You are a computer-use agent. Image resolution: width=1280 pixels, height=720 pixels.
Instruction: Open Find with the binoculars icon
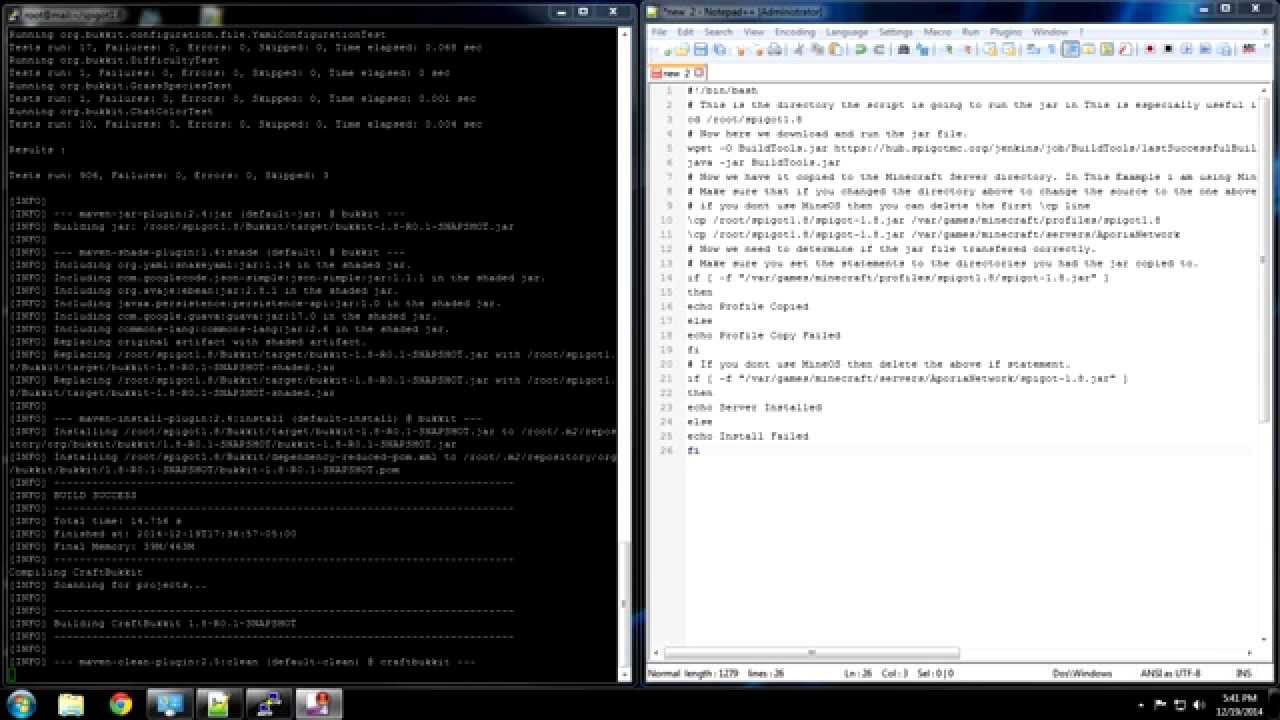point(903,49)
